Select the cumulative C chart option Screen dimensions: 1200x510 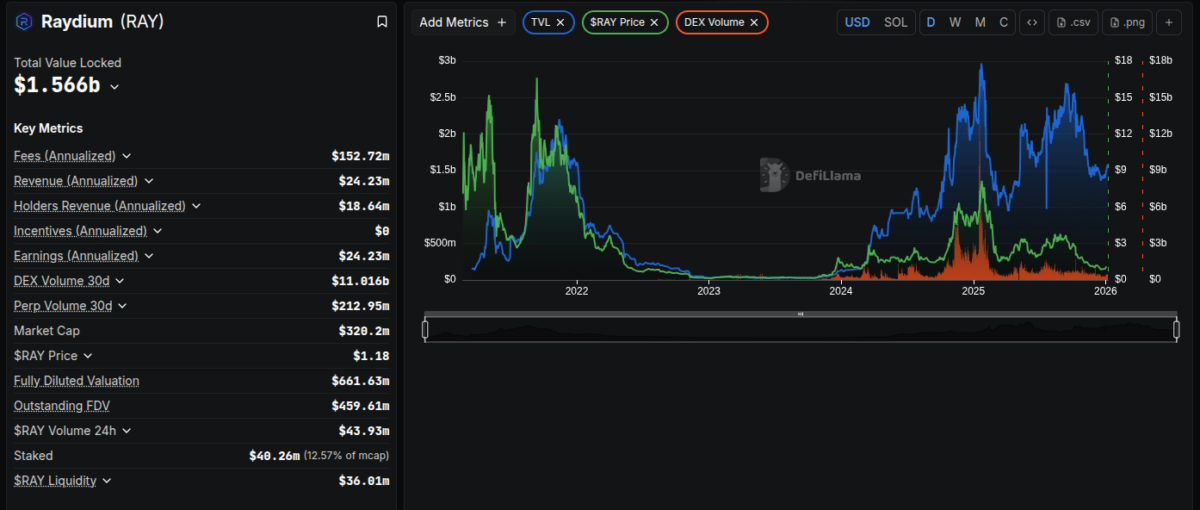(x=1003, y=22)
